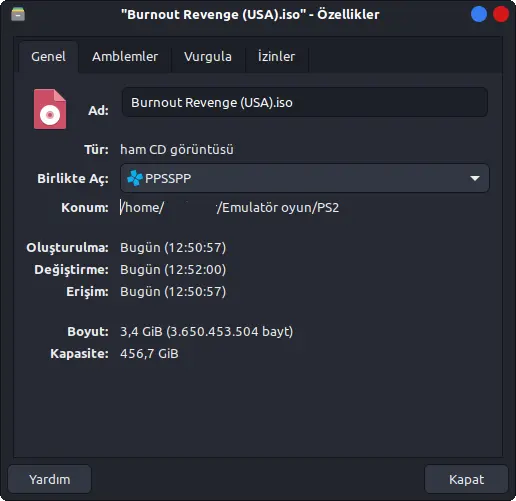Click the PPSSPP application icon in dropdown
This screenshot has width=516, height=501.
click(x=135, y=178)
